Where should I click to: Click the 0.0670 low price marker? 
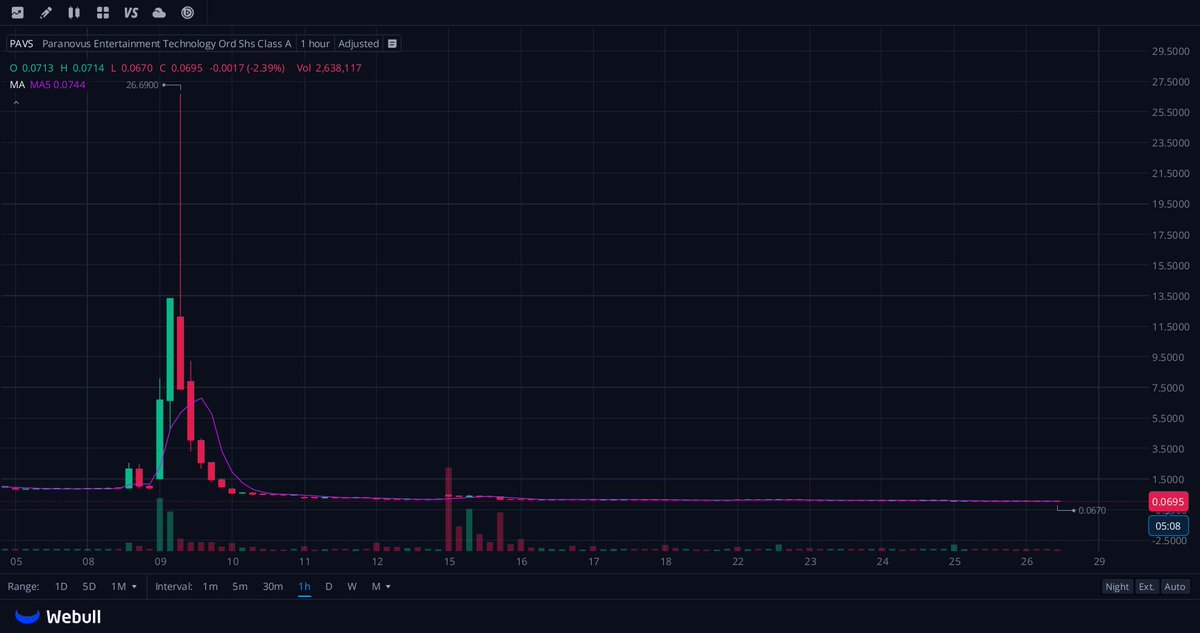[x=1092, y=511]
